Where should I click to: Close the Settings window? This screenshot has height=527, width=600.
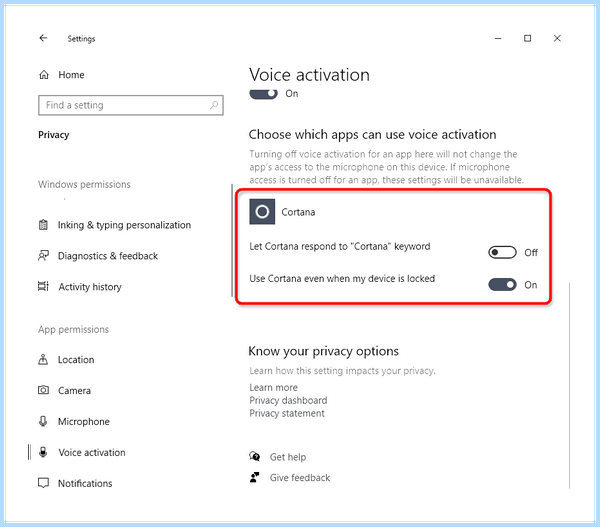557,38
